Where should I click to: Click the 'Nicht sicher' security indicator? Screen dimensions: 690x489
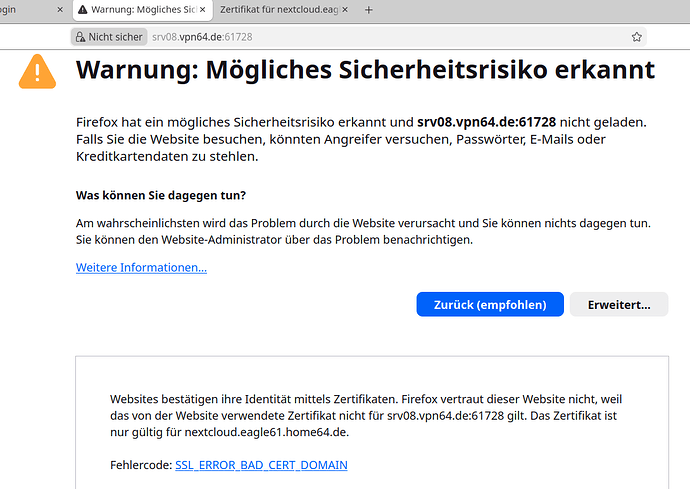click(x=108, y=37)
